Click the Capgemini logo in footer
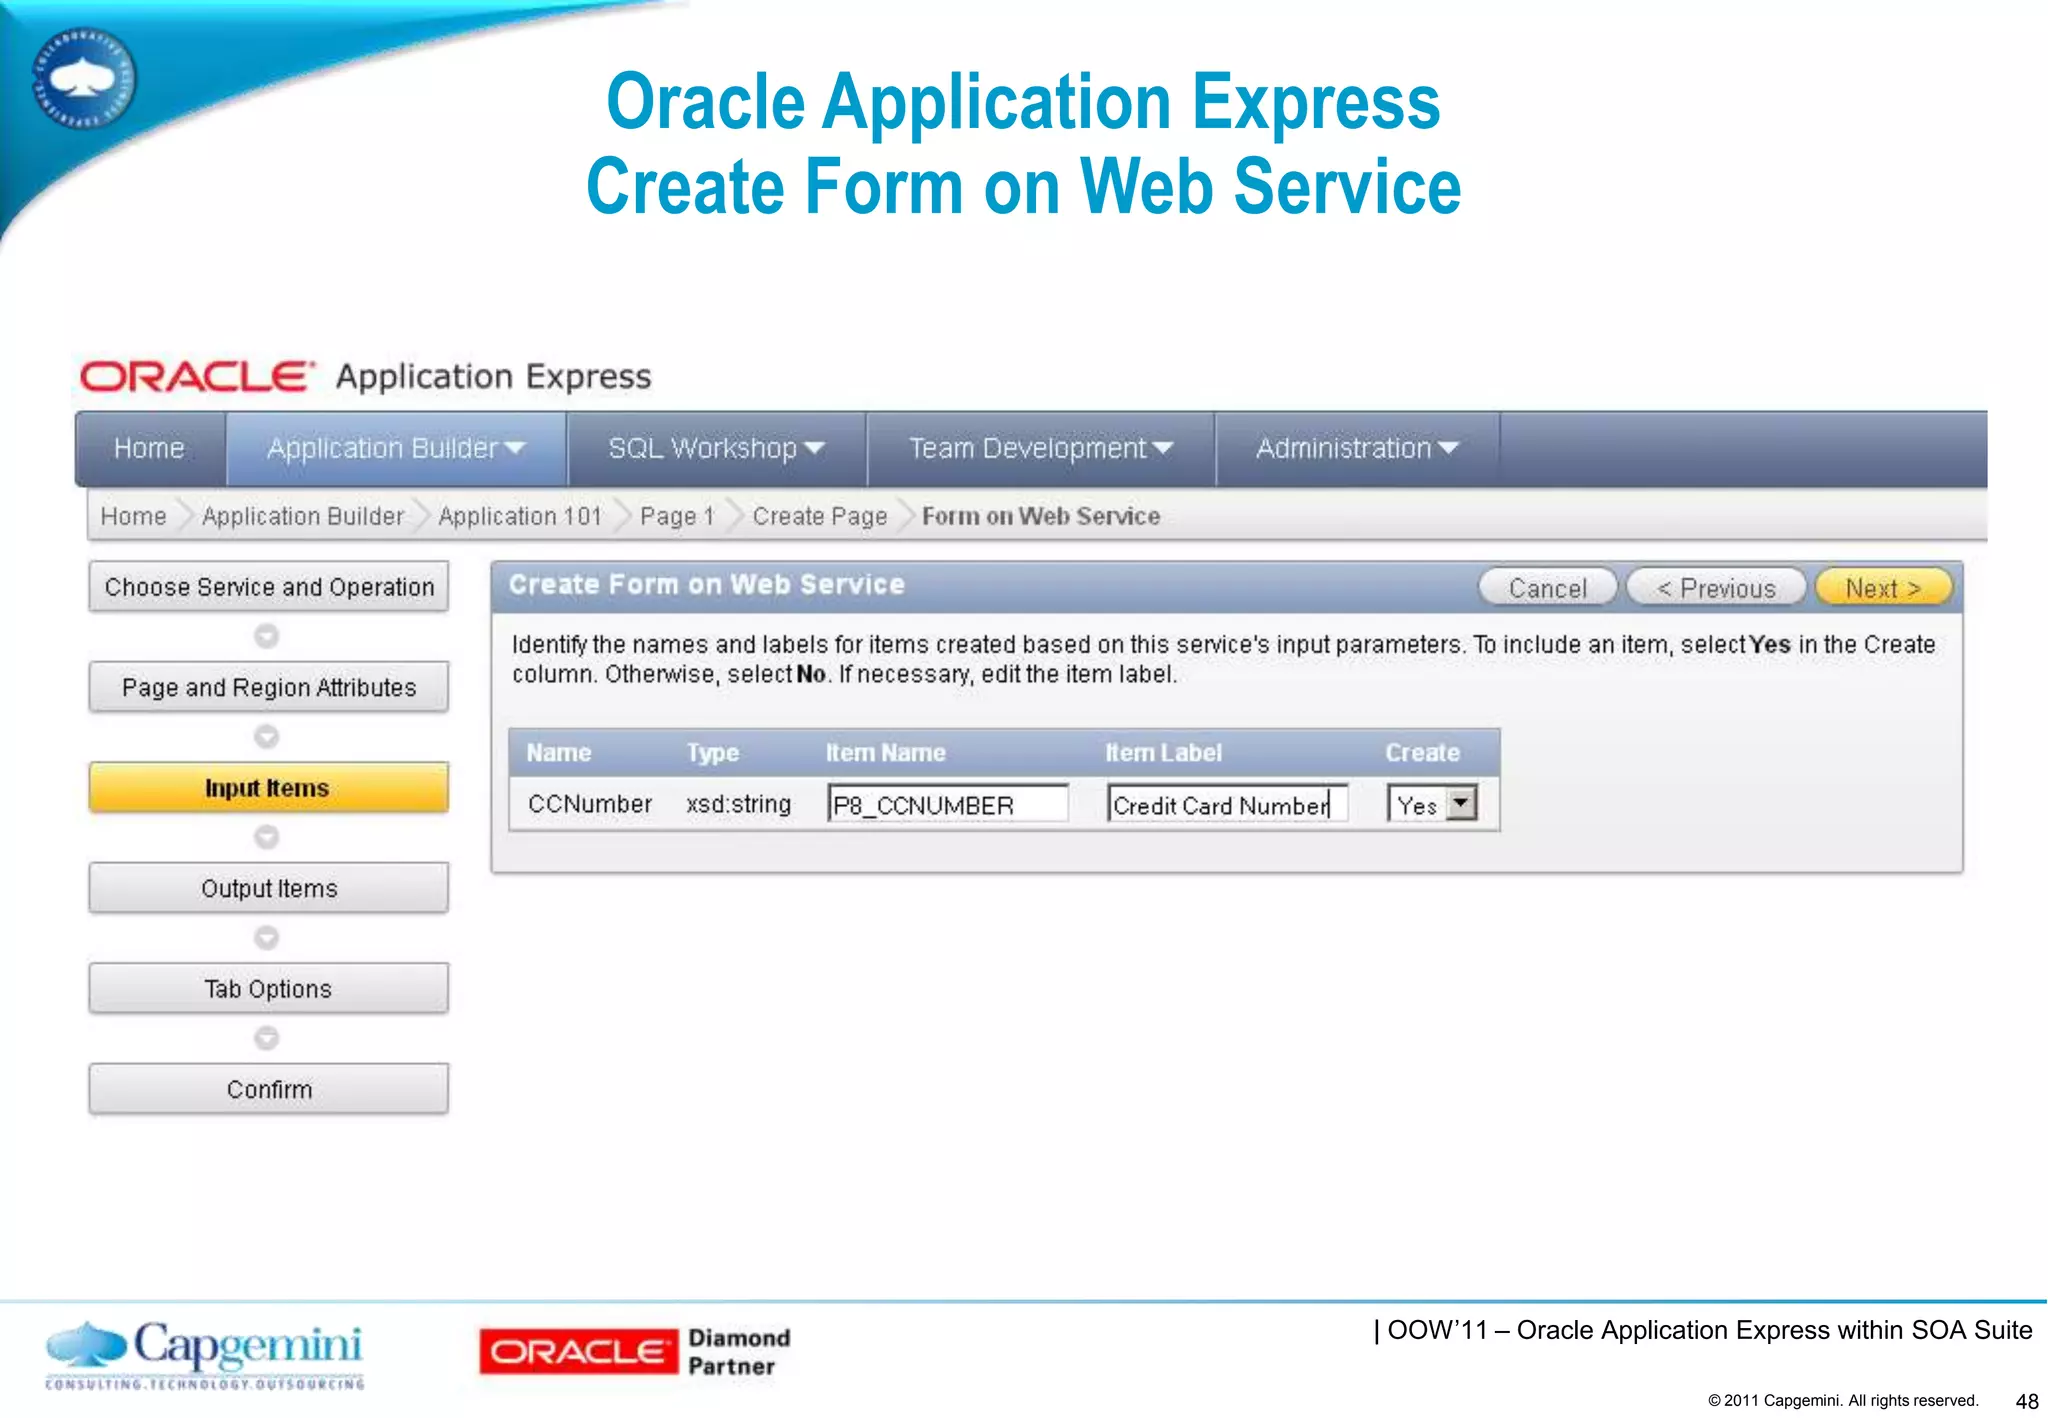This screenshot has width=2048, height=1418. (205, 1353)
